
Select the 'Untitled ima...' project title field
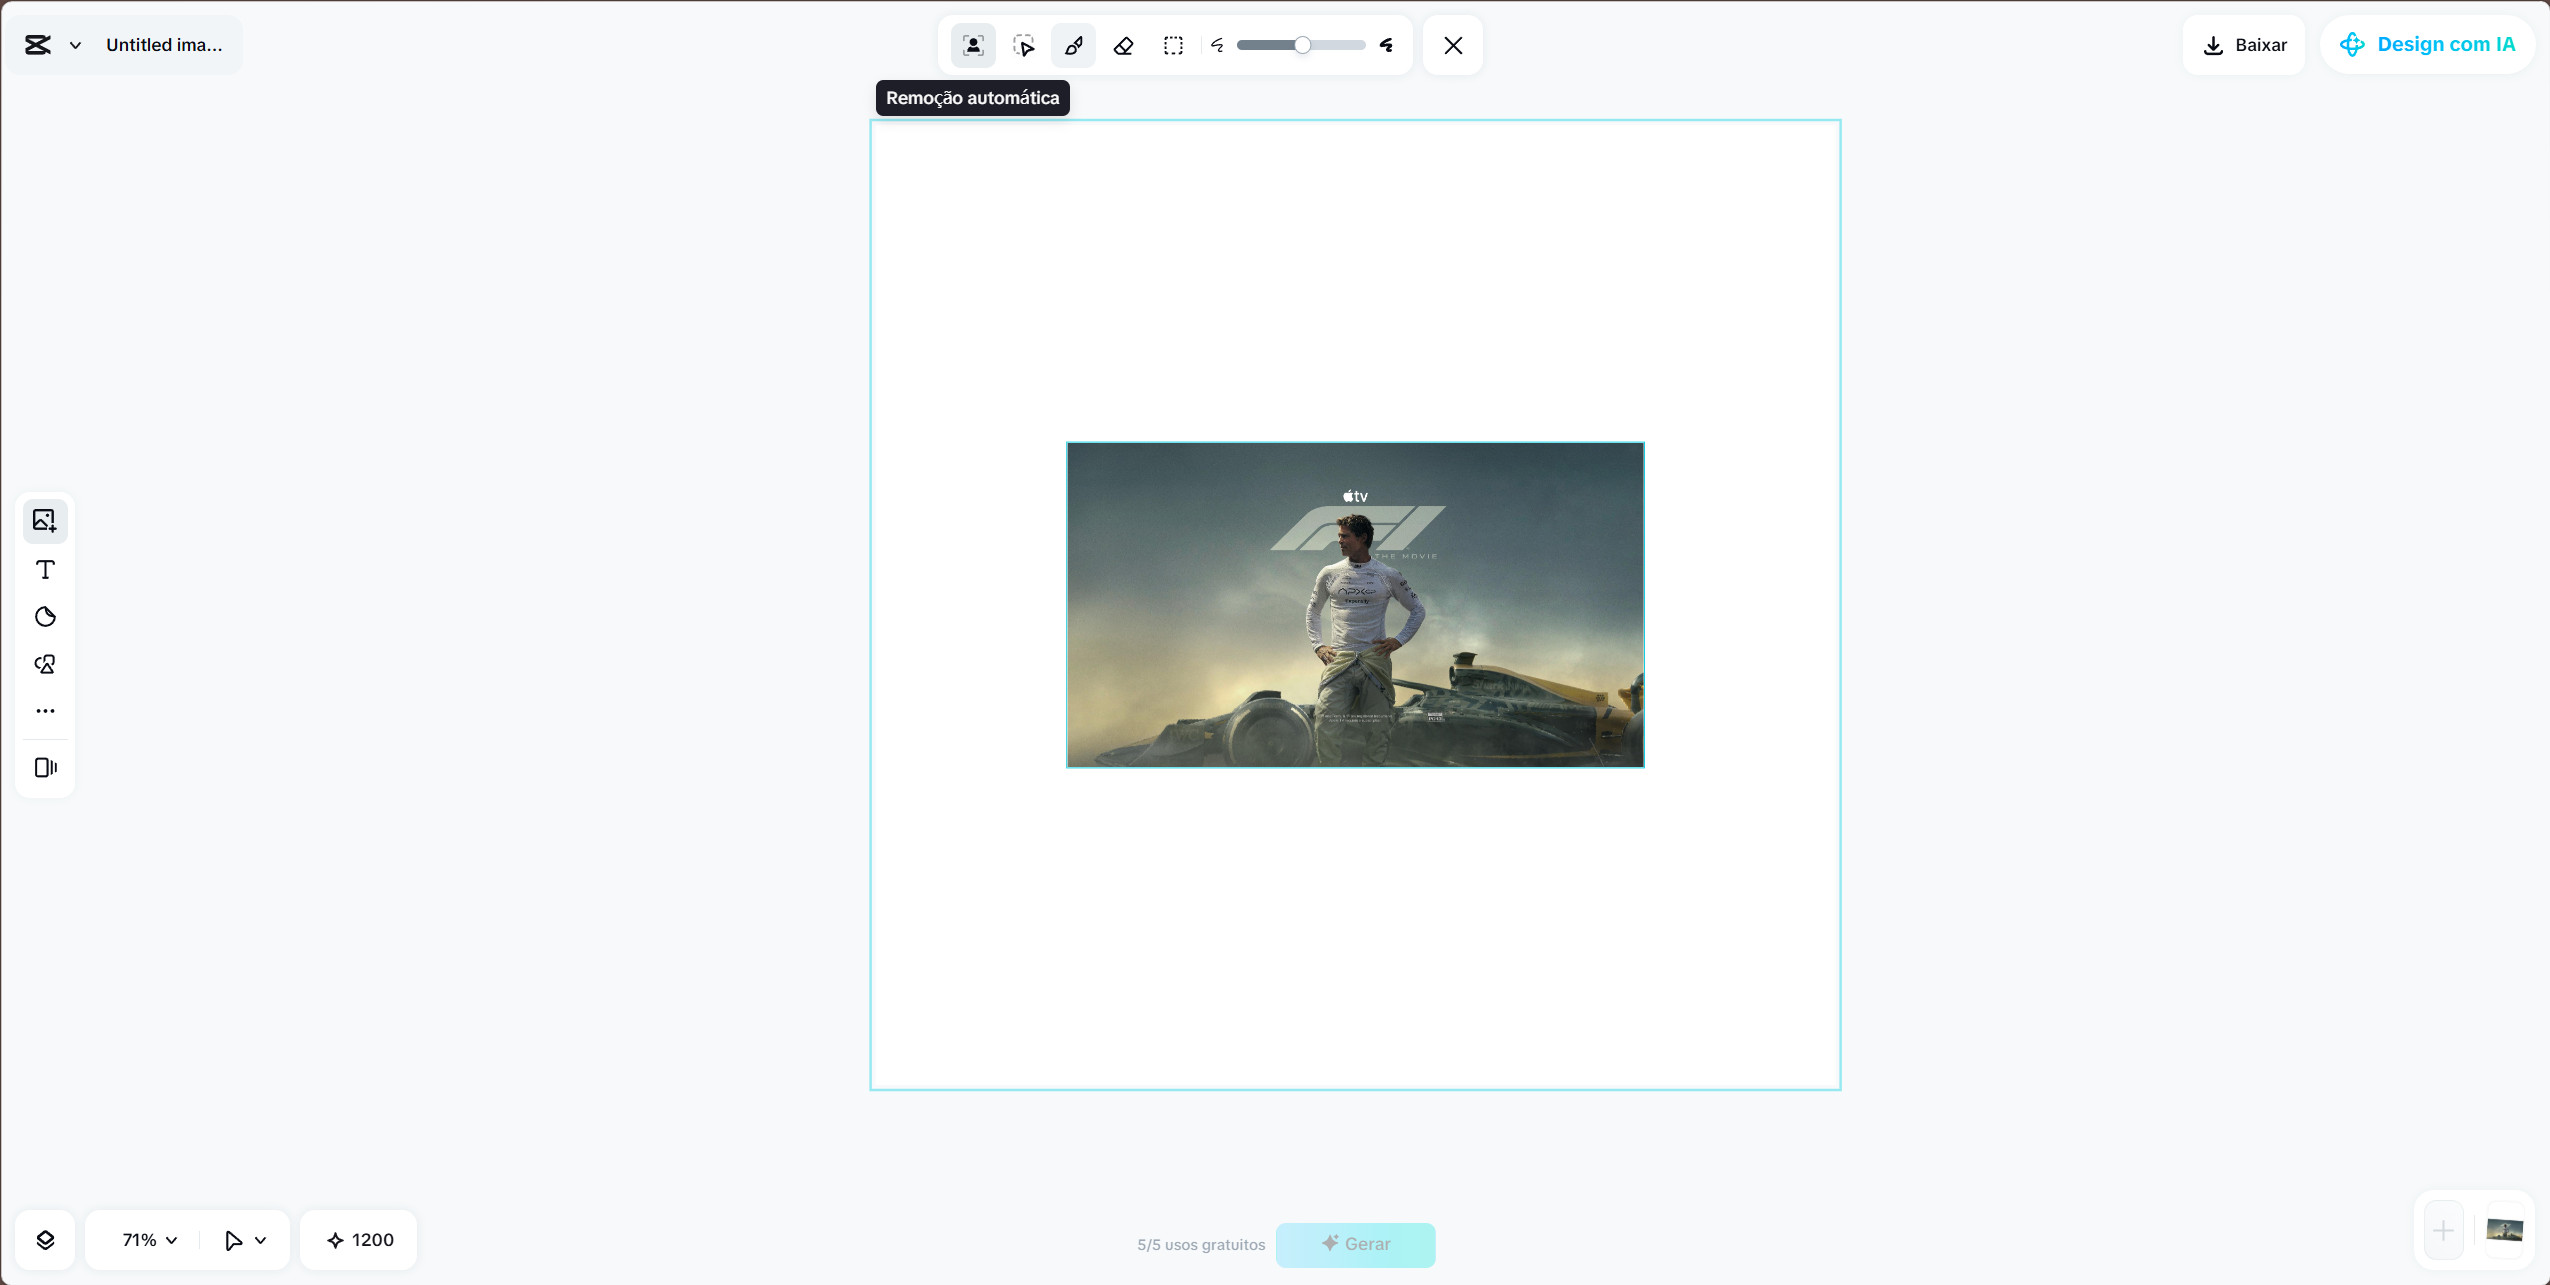click(x=165, y=45)
